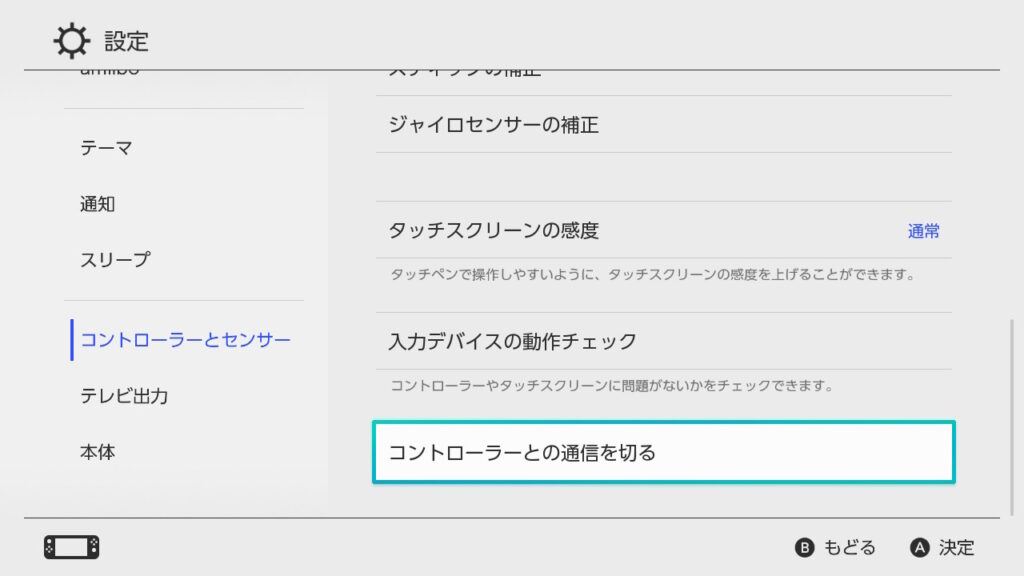
Task: Open 通知 settings category
Action: click(98, 204)
